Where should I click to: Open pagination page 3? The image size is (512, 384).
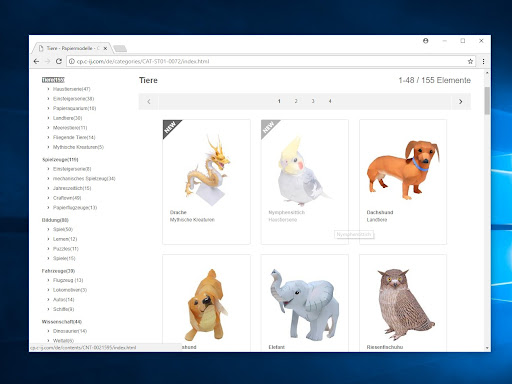[x=313, y=101]
